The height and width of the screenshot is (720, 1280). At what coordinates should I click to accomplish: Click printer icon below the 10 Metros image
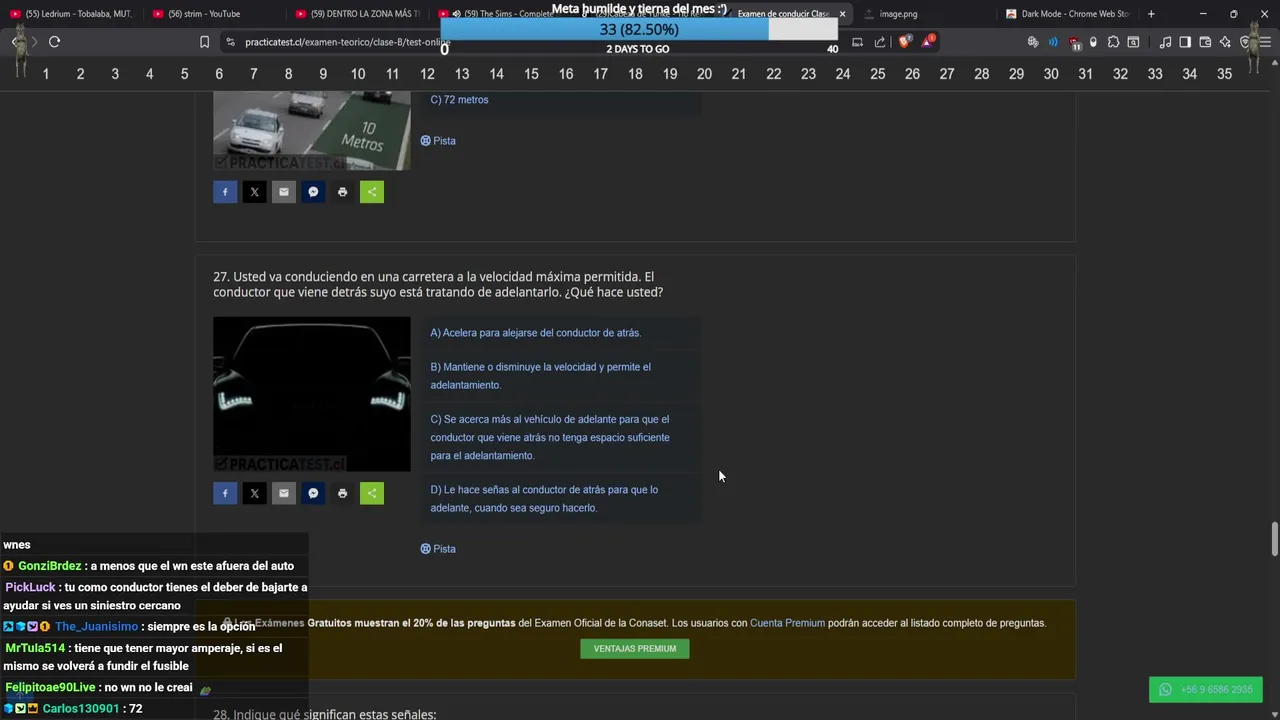point(342,192)
